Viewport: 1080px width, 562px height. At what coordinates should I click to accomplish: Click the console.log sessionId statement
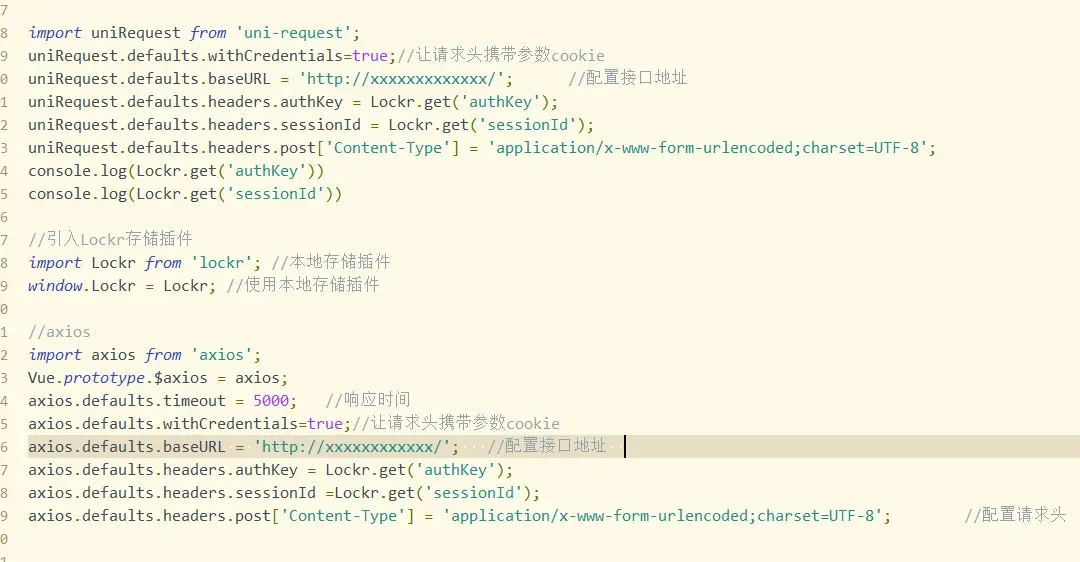point(185,194)
